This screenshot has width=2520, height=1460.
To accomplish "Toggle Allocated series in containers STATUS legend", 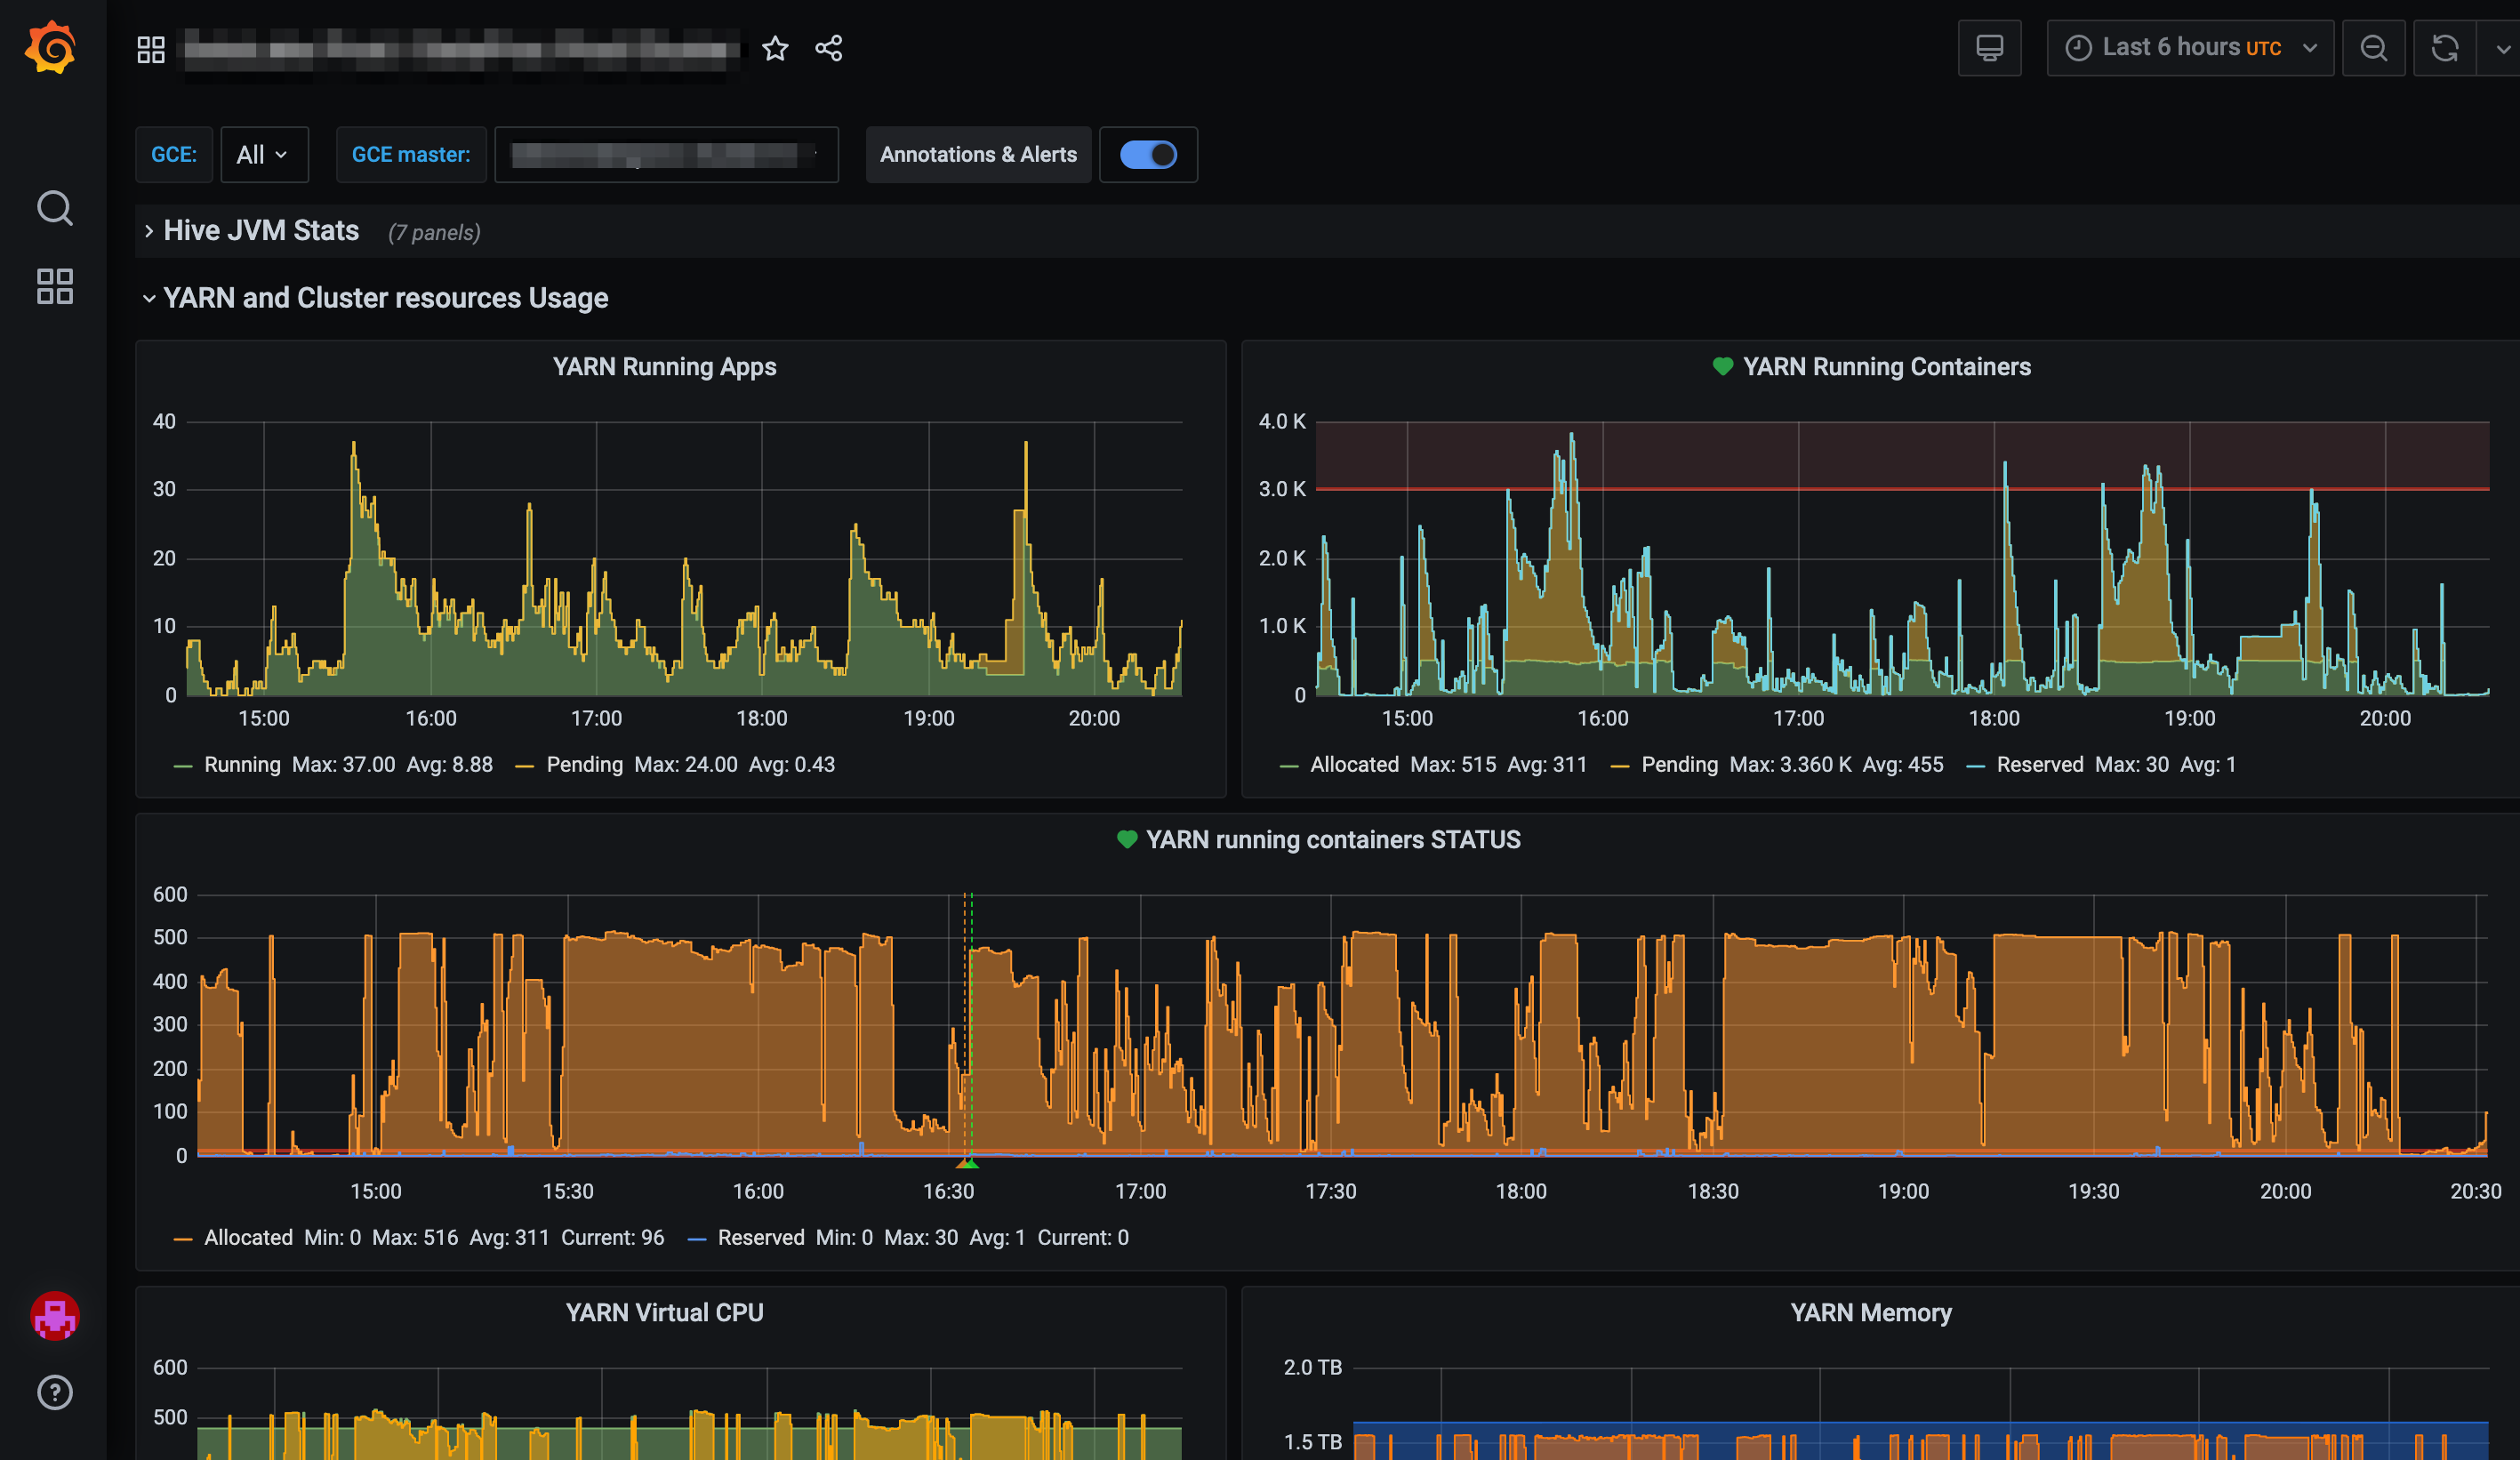I will pyautogui.click(x=248, y=1238).
